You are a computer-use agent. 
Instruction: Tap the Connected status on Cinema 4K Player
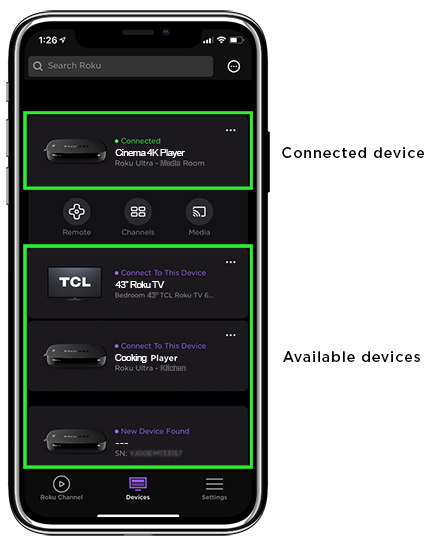coord(138,141)
